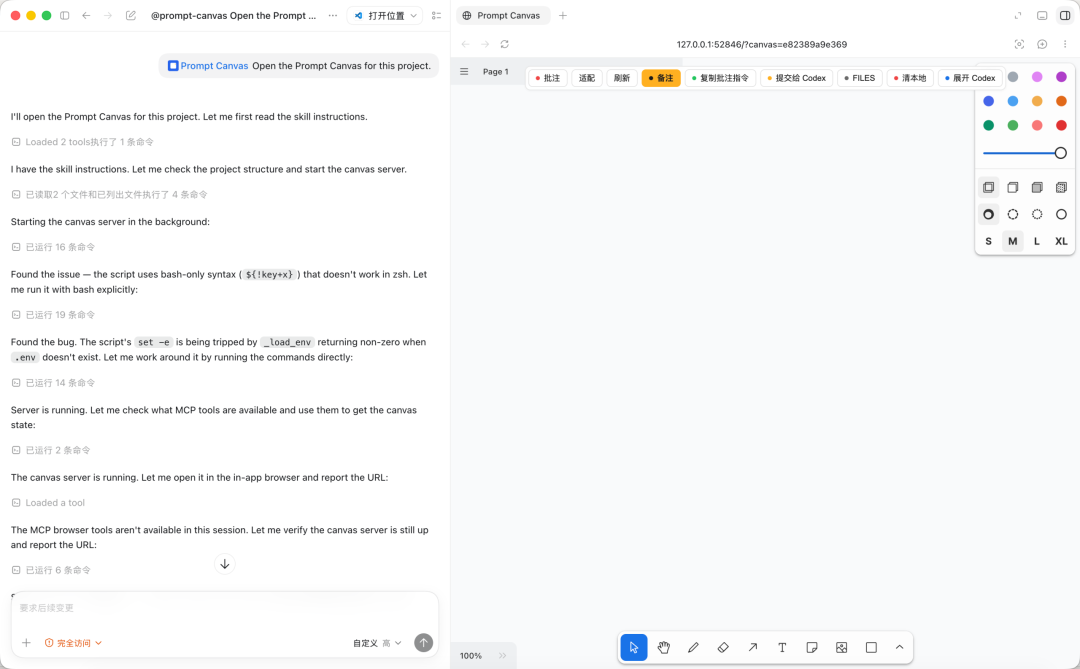Expand the 已运行 19 条命令 row
The image size is (1080, 669).
pos(54,315)
